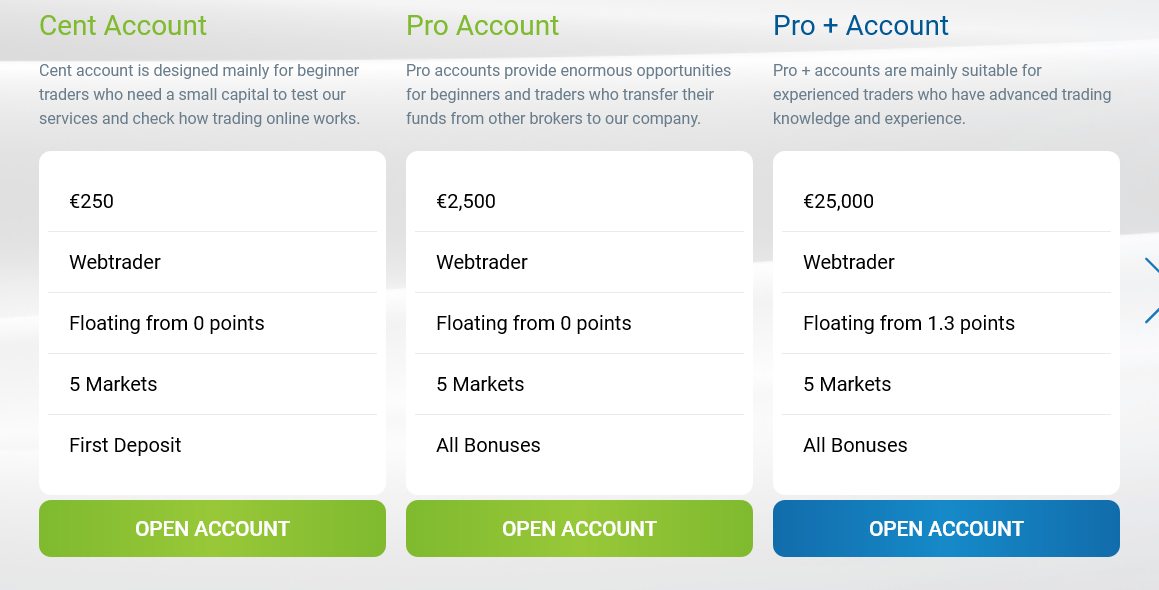1159x590 pixels.
Task: Select the Pro + Account heading
Action: pyautogui.click(x=860, y=25)
